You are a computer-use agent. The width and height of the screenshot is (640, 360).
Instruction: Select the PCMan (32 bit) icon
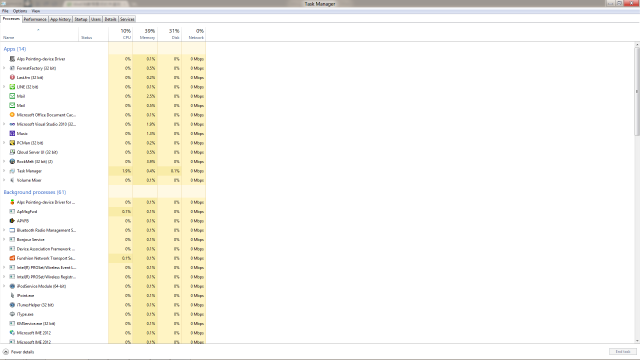coord(12,143)
